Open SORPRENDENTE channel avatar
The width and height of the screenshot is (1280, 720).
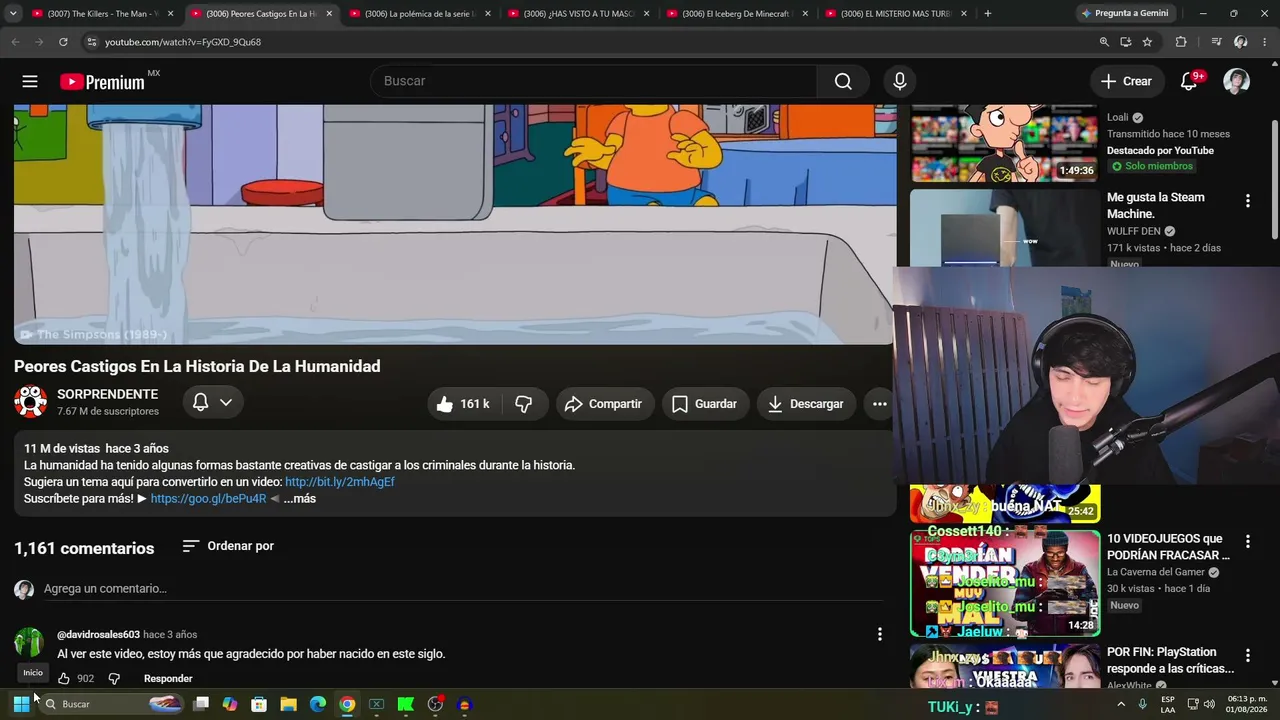[31, 402]
